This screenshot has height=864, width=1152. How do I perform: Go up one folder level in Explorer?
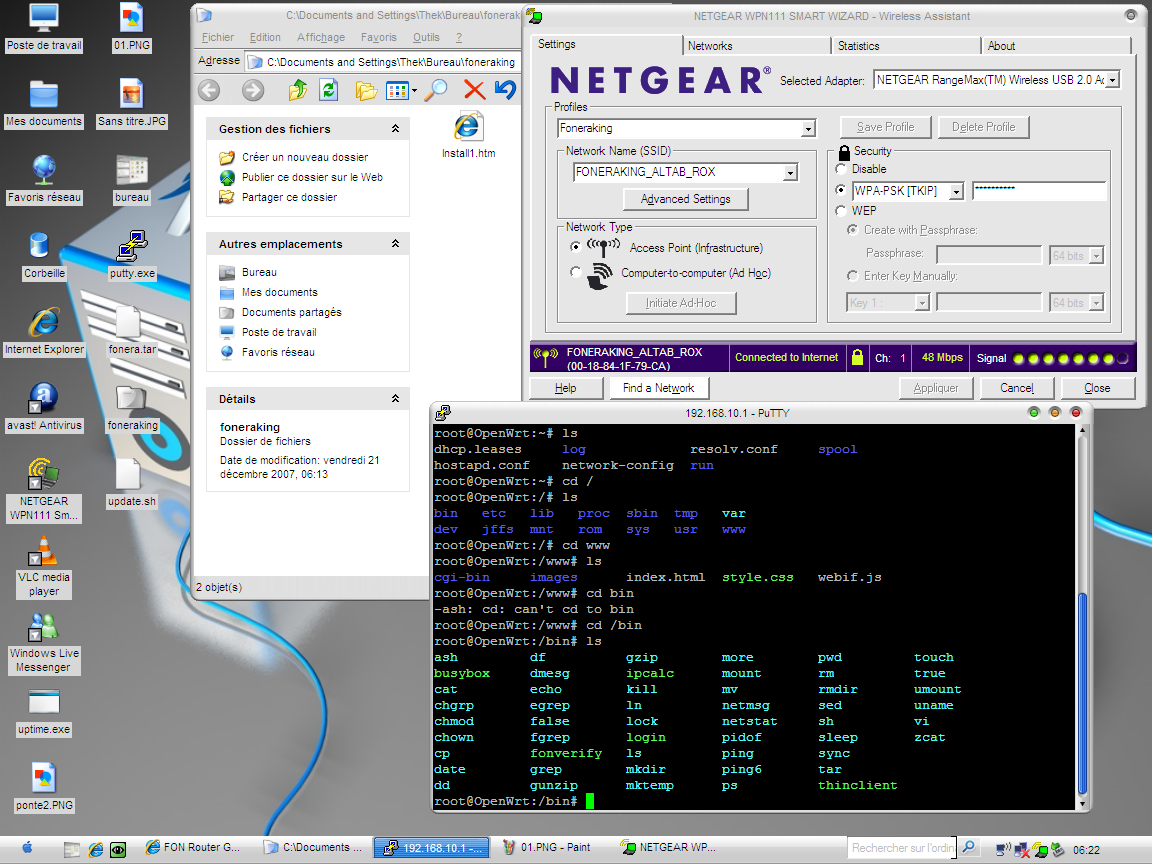[x=298, y=90]
